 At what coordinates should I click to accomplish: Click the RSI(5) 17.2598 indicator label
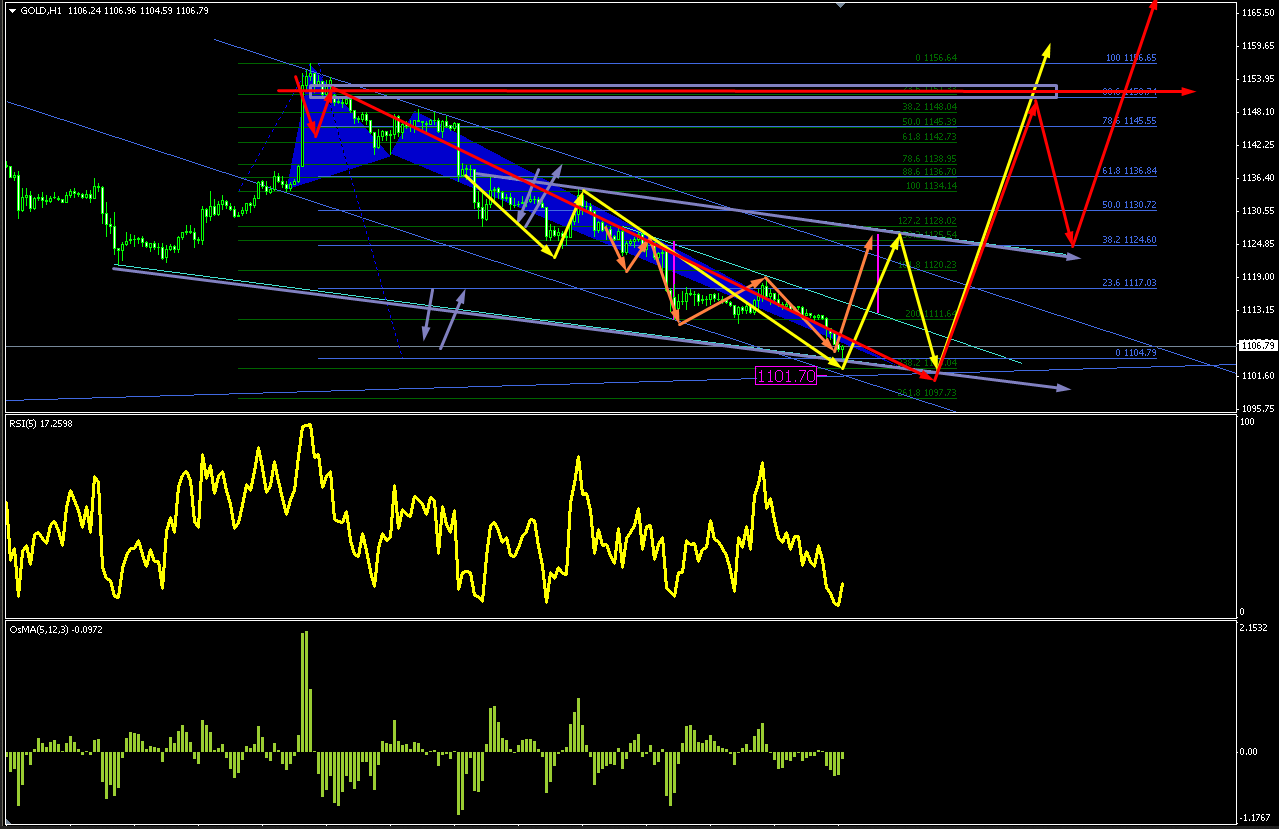click(x=41, y=423)
